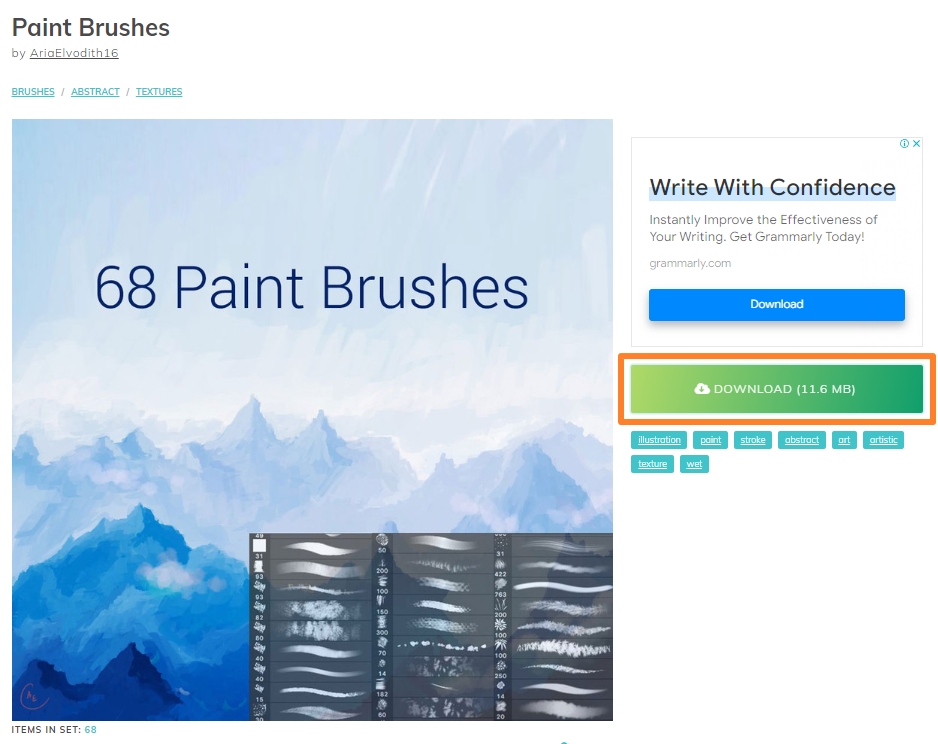
Task: Click the art tag
Action: pyautogui.click(x=844, y=440)
